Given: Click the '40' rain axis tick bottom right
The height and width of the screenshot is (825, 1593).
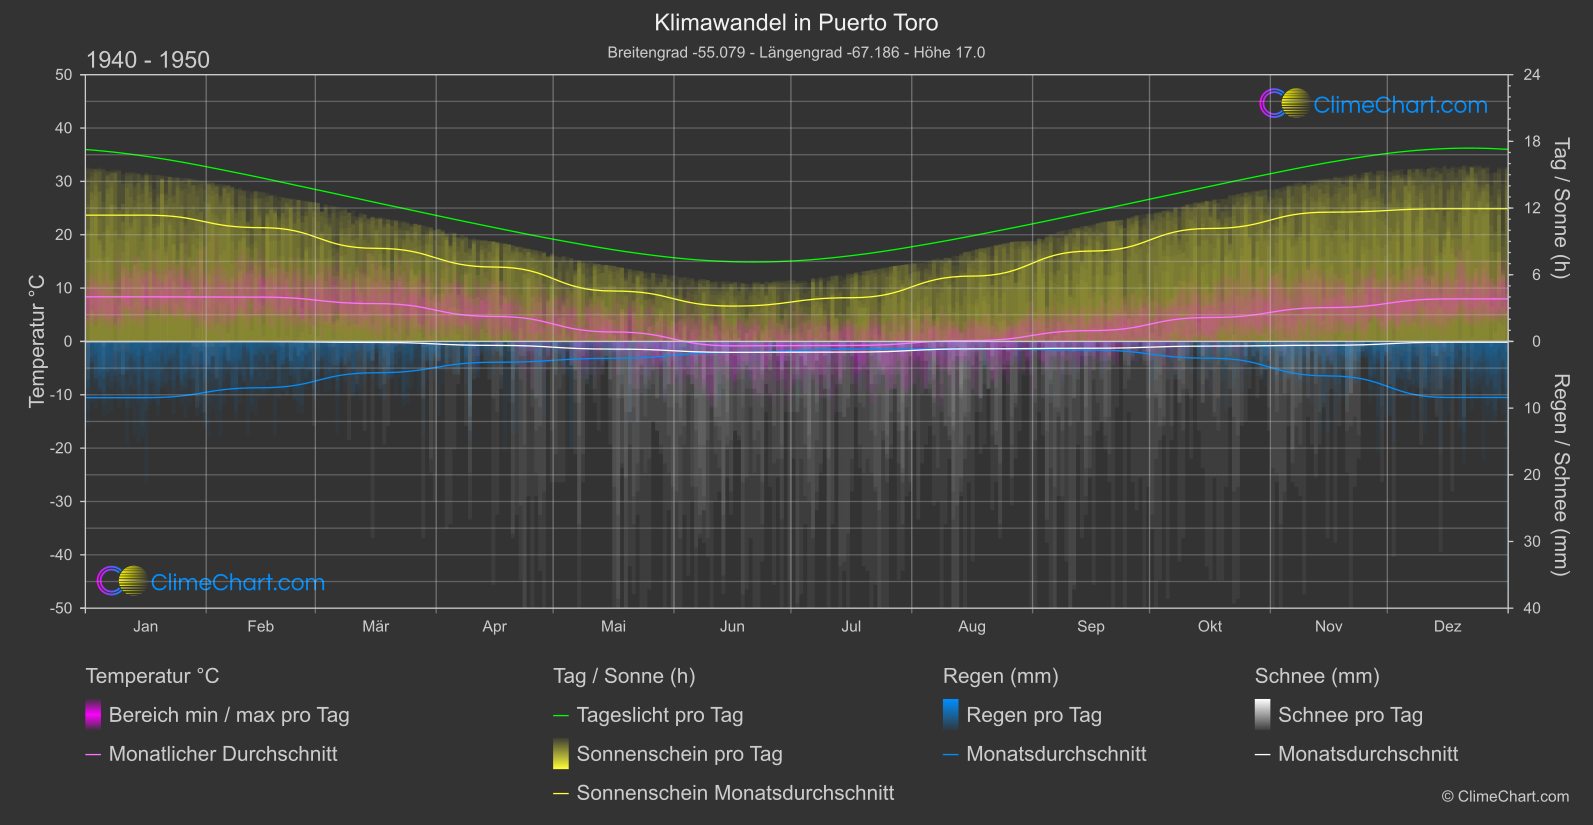Looking at the screenshot, I should click(x=1531, y=608).
